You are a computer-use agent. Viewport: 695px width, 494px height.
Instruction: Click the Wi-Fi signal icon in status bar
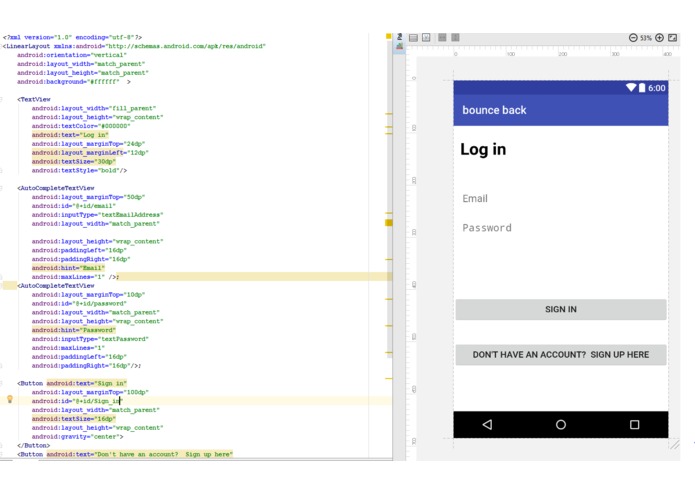coord(631,87)
